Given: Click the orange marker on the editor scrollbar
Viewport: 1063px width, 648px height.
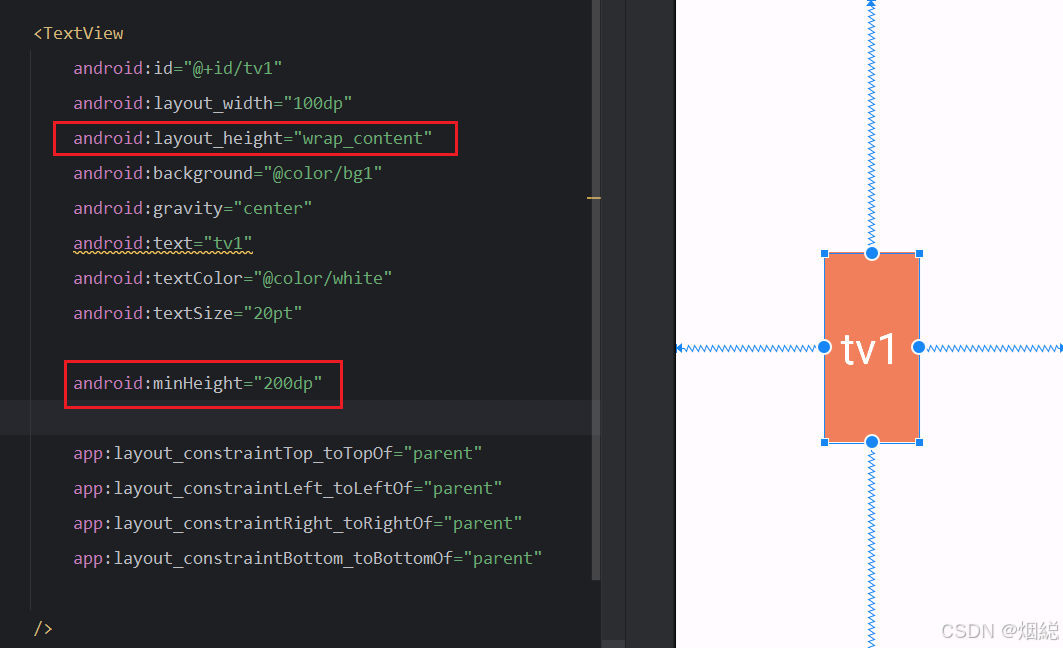Looking at the screenshot, I should click(594, 197).
